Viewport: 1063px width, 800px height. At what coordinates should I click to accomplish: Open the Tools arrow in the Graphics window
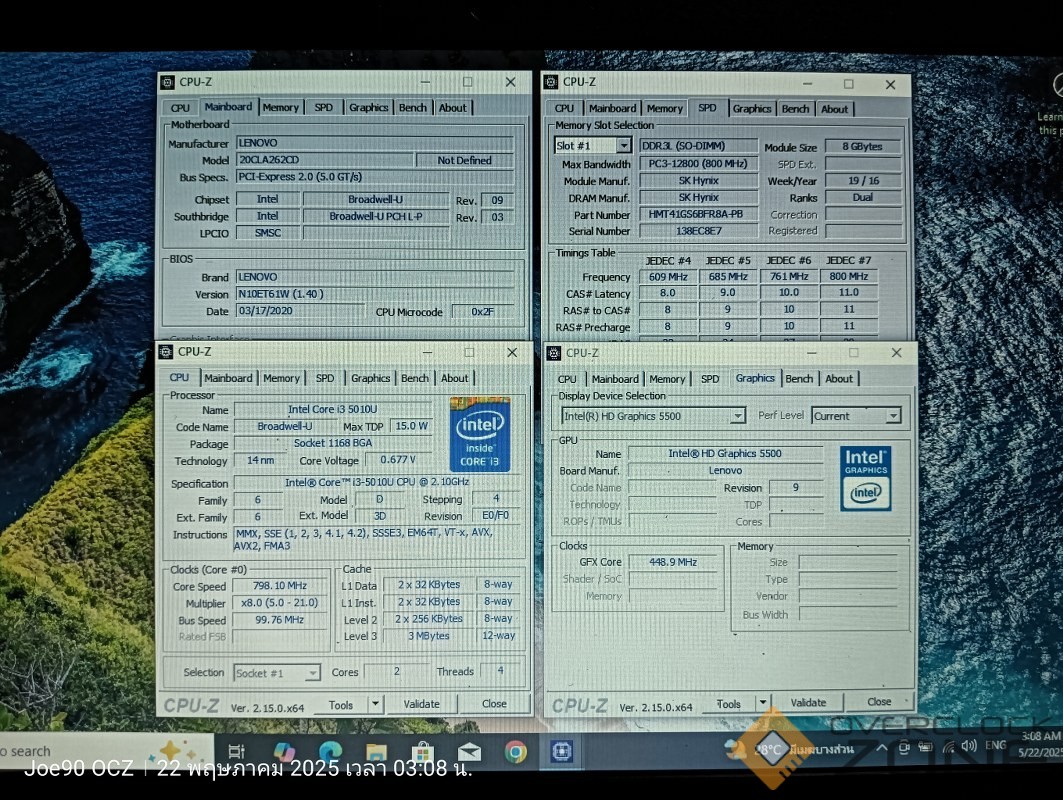pos(763,702)
